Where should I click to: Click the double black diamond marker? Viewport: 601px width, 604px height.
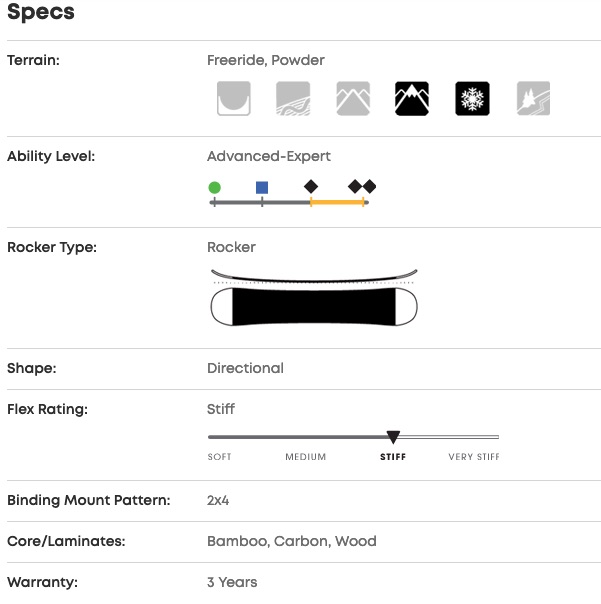[362, 187]
